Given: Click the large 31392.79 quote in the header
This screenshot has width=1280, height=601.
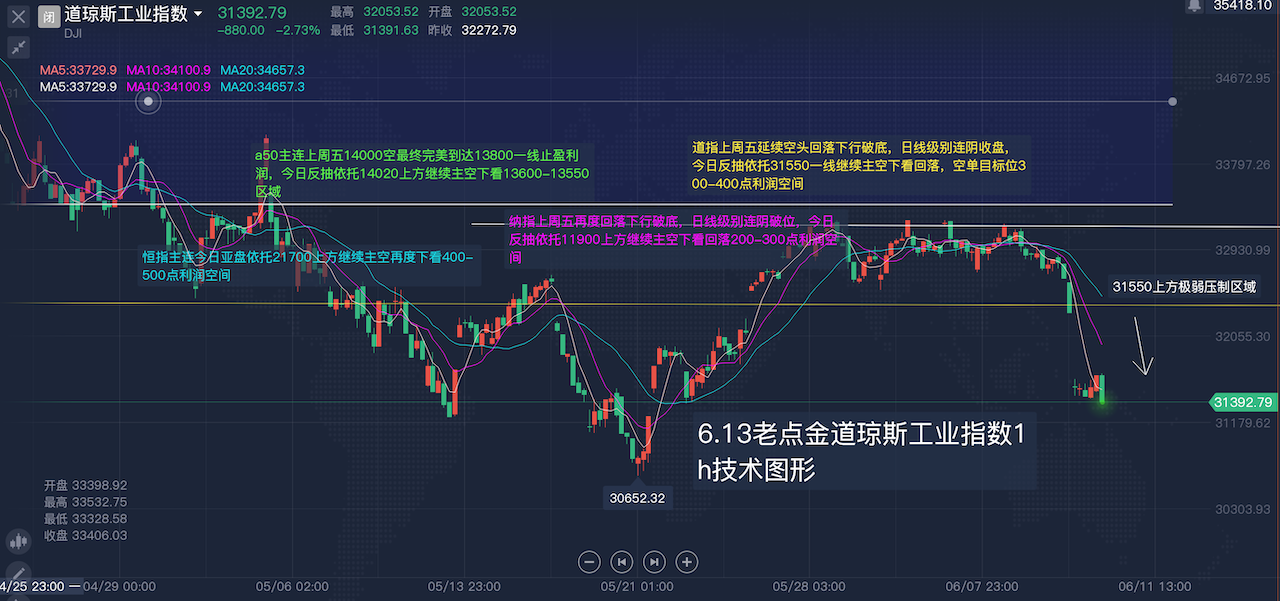Looking at the screenshot, I should (252, 12).
